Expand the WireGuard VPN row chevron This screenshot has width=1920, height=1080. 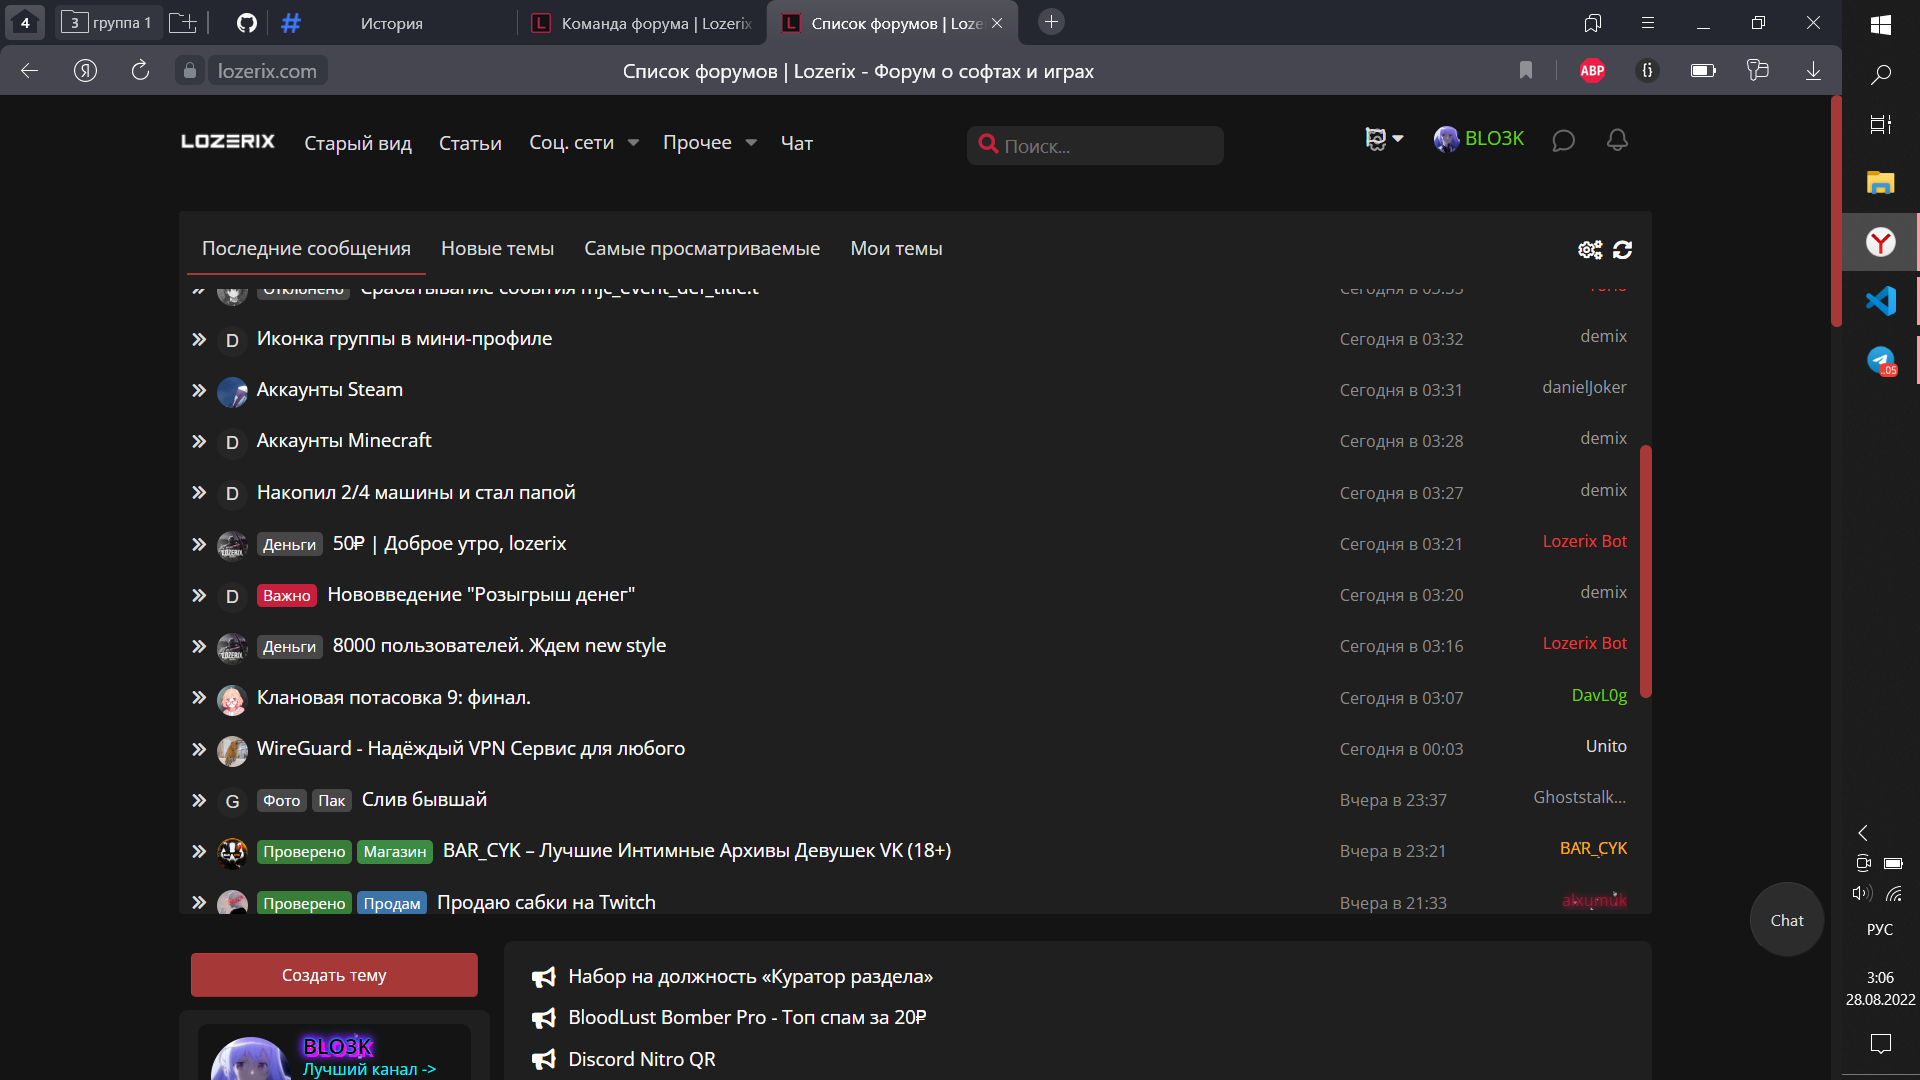199,749
